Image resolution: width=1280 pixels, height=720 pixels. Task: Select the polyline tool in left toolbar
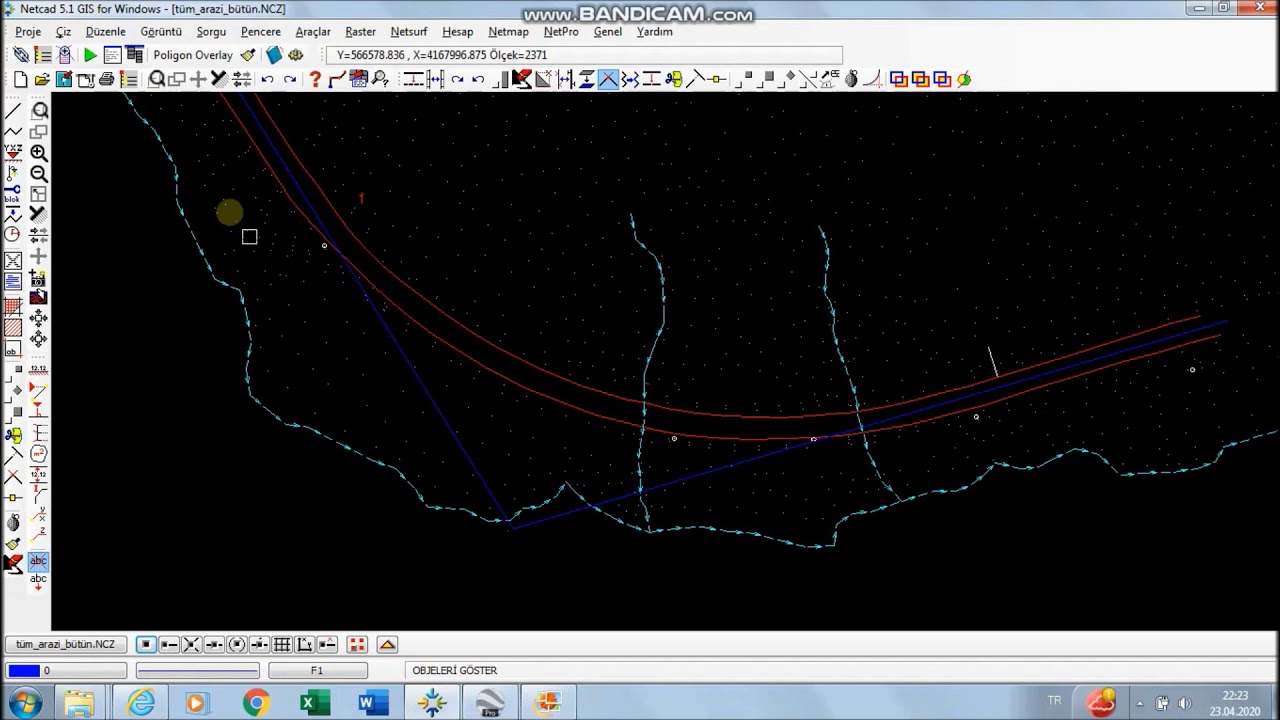[13, 132]
